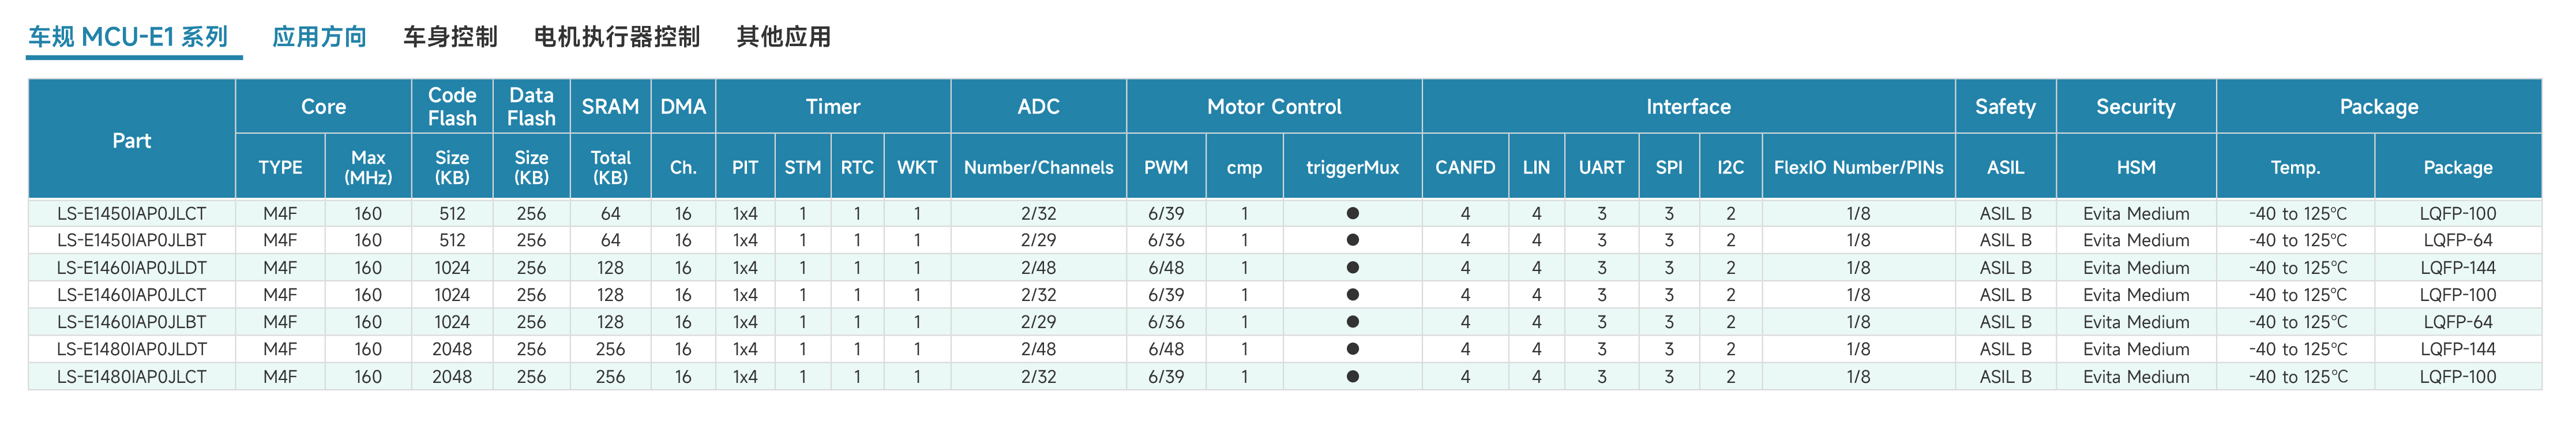
Task: Click part LS-E1450IAP0JLCT
Action: 132,213
